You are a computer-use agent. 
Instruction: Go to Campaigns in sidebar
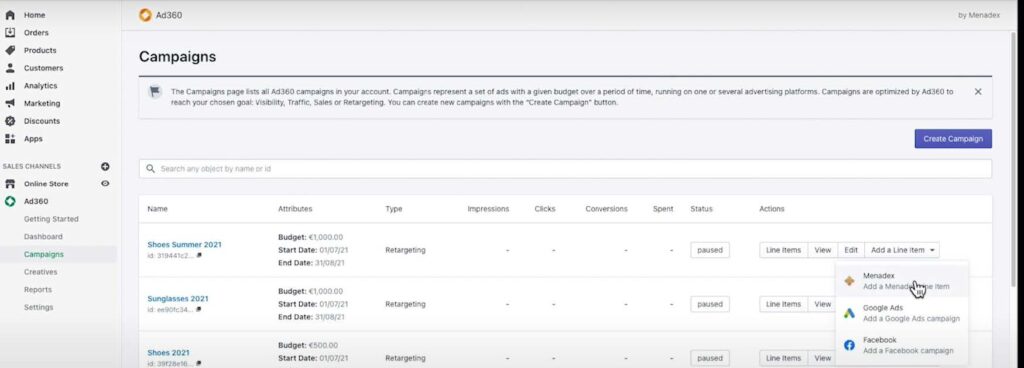pyautogui.click(x=44, y=254)
